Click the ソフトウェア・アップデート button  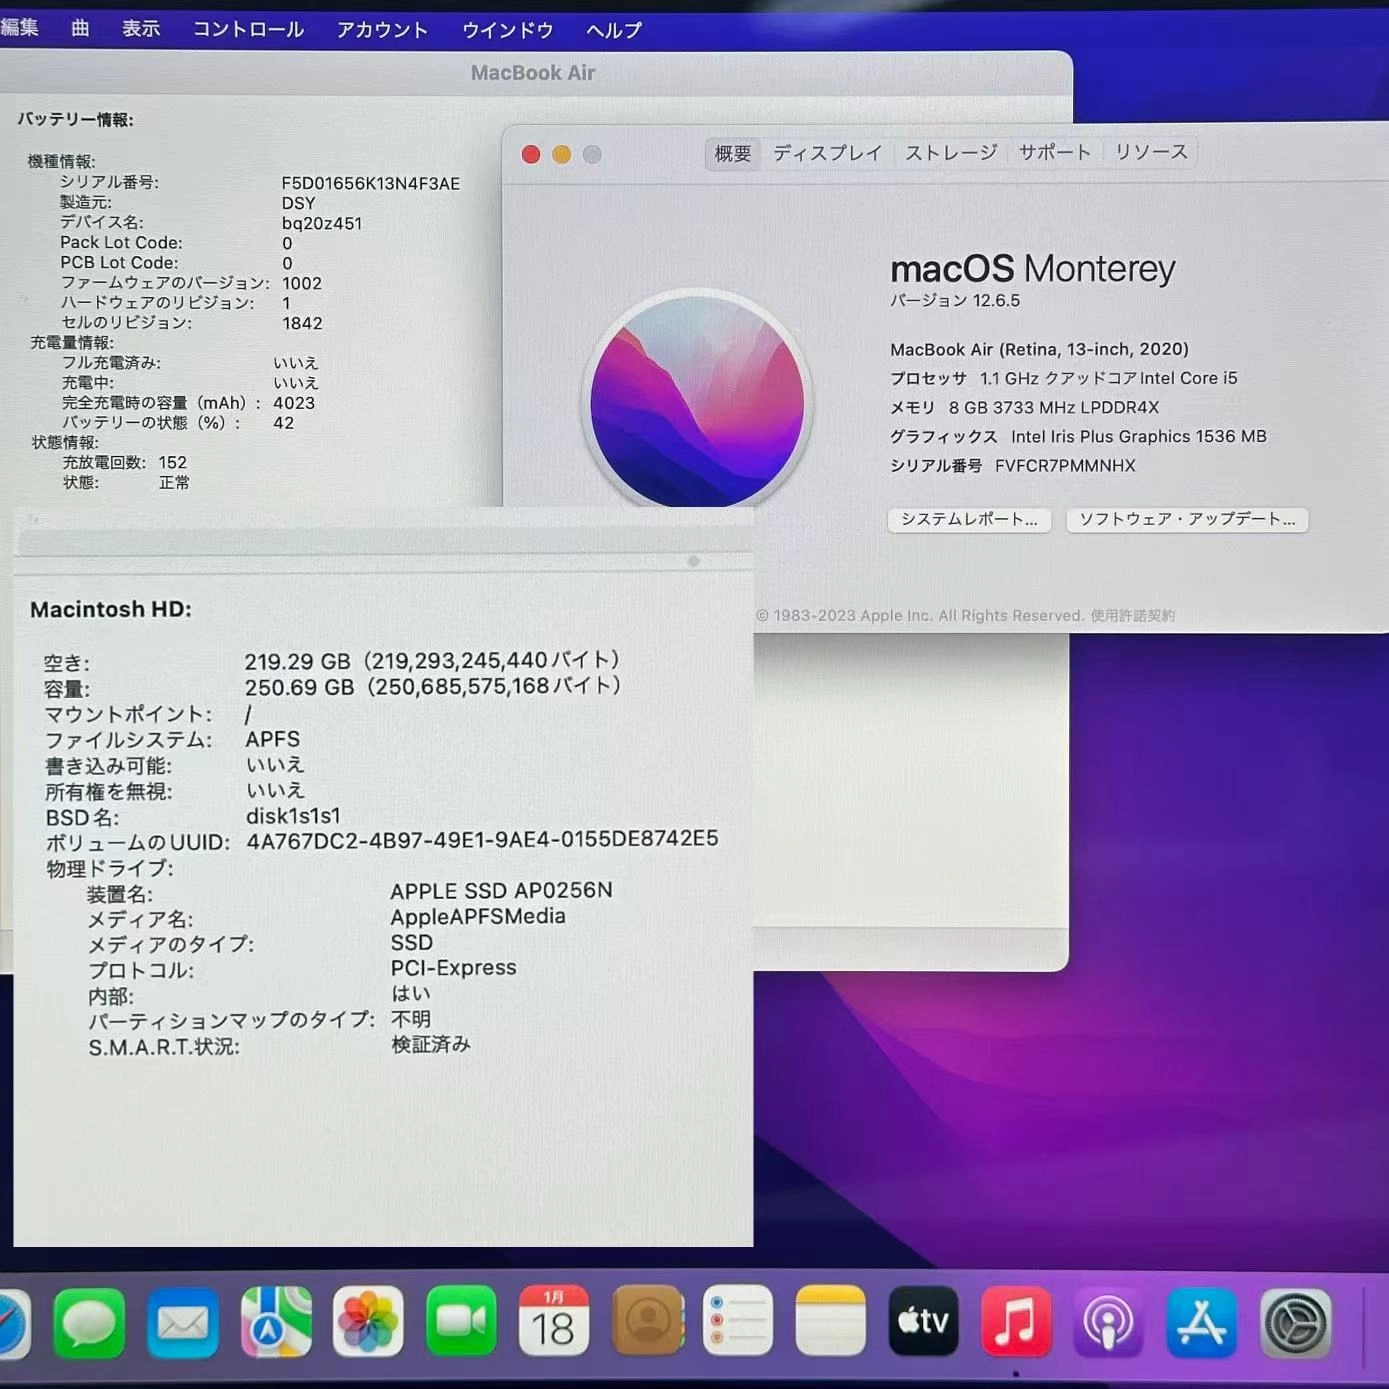(x=1186, y=519)
